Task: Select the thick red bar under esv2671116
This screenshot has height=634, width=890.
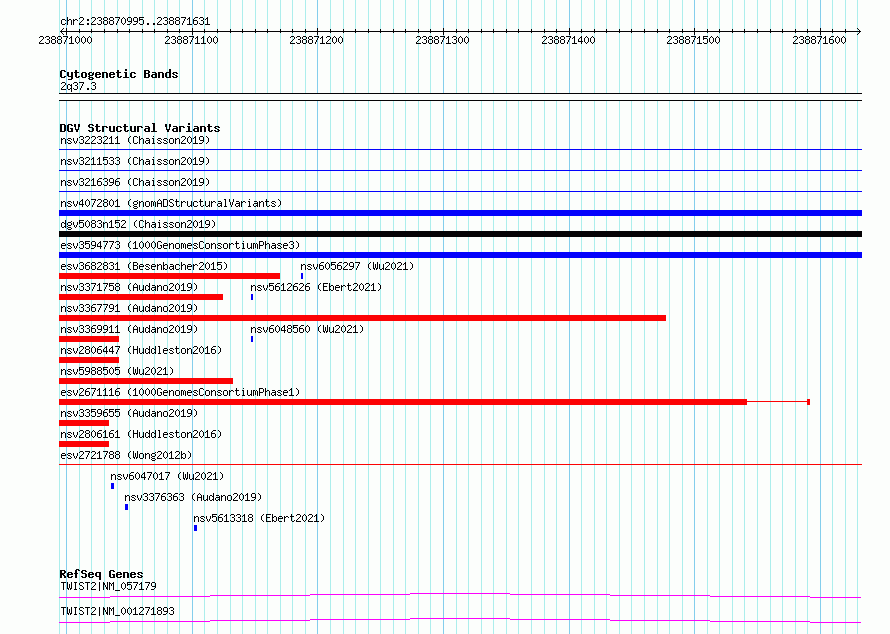Action: click(x=403, y=402)
